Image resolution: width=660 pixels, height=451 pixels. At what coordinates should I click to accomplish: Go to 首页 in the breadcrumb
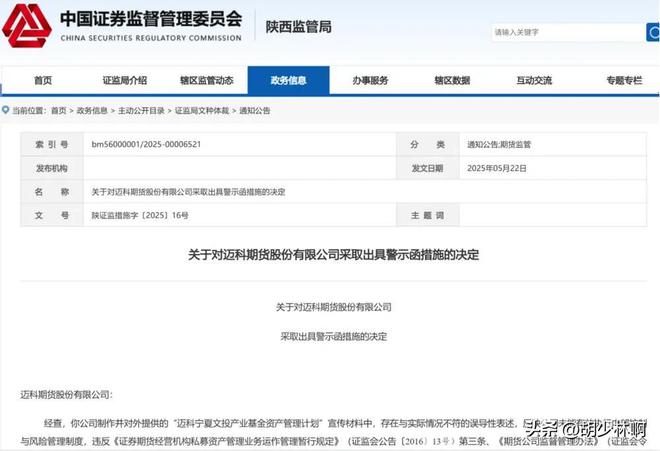tap(59, 111)
